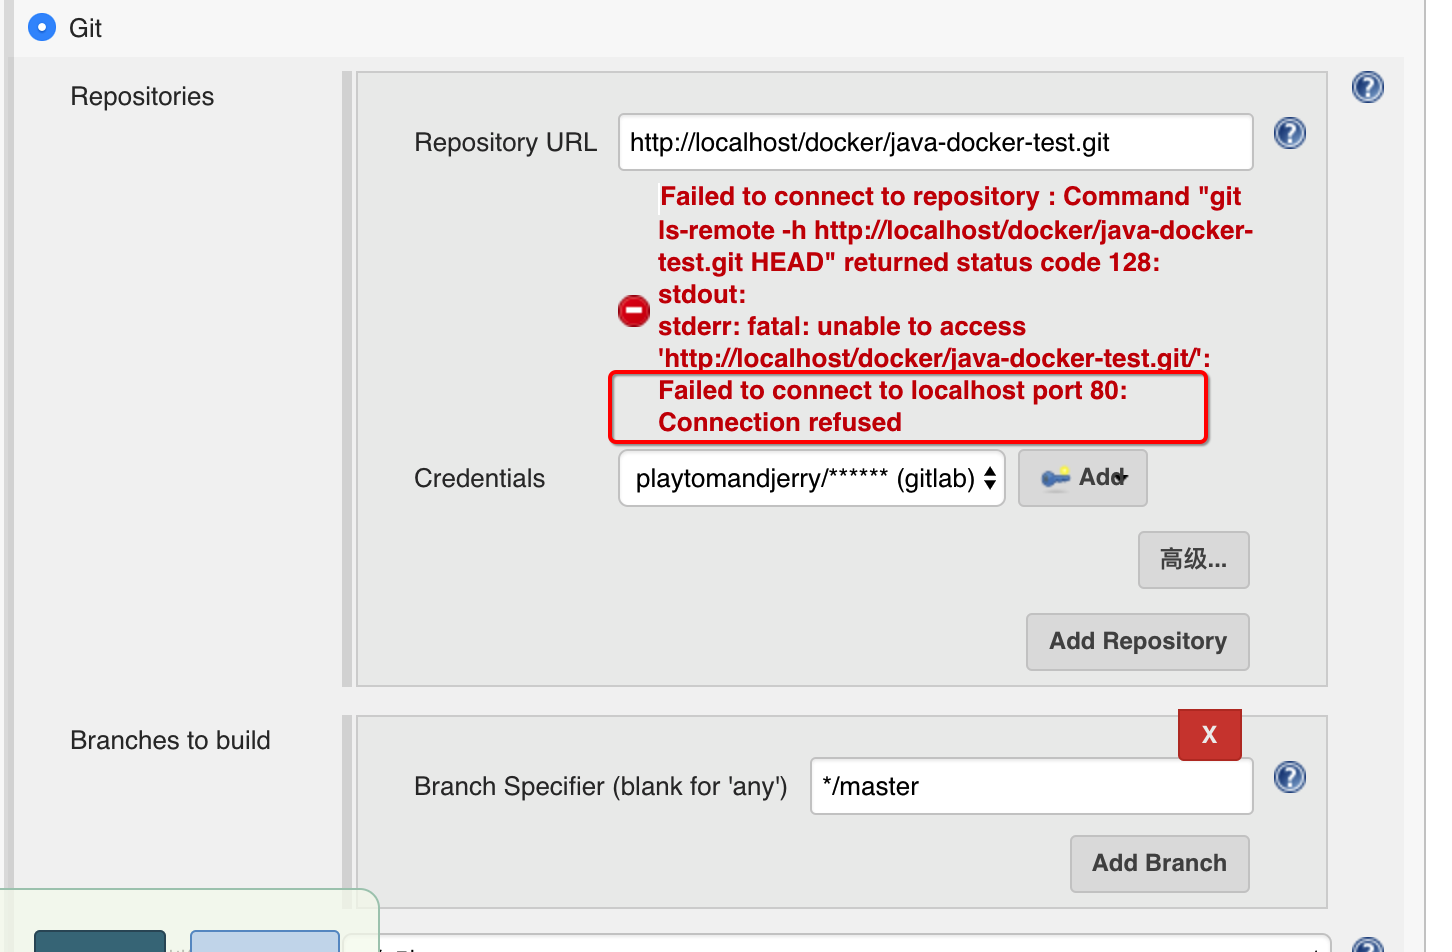Focus the Branch Specifier field containing */master
This screenshot has width=1452, height=952.
point(1030,786)
